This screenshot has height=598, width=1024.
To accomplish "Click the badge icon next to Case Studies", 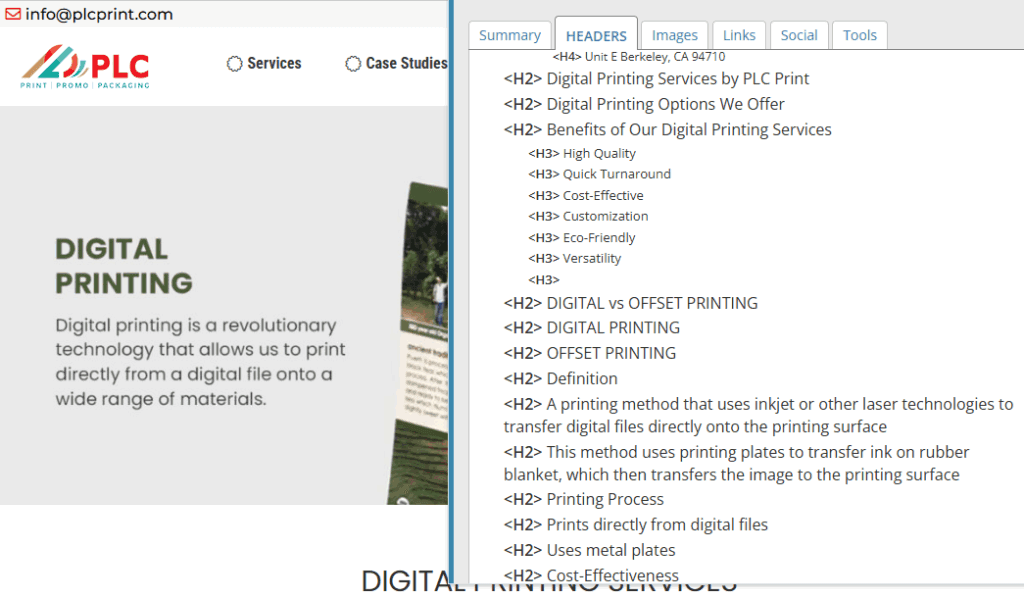I will 352,63.
